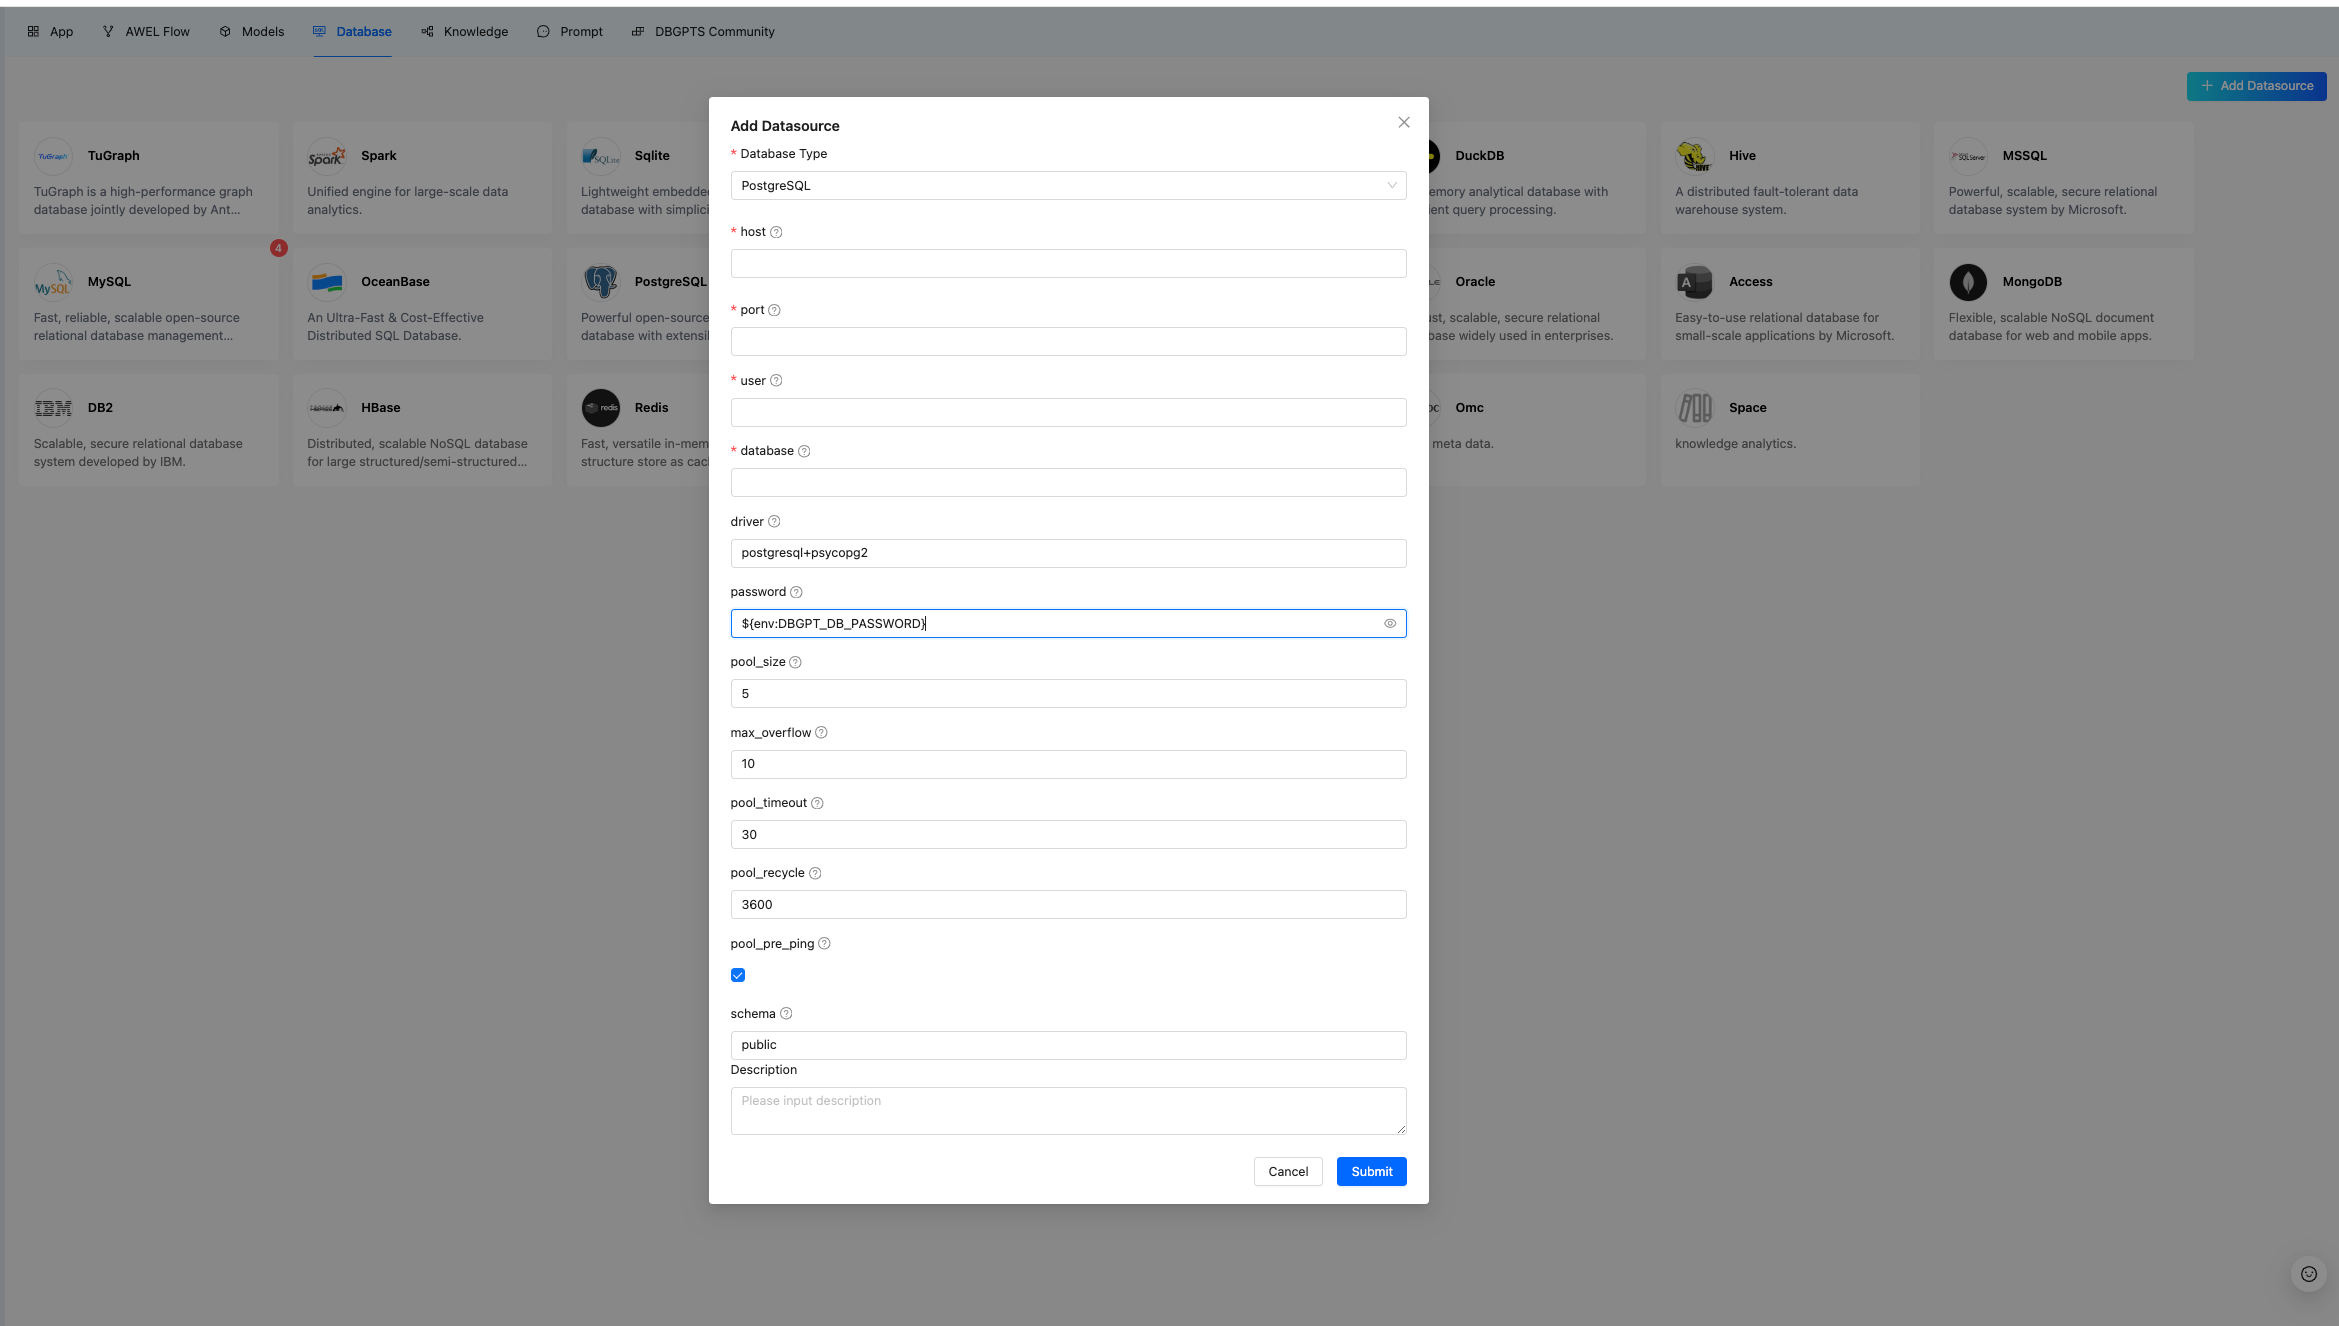
Task: Click the Database Type chevron arrow
Action: [1391, 186]
